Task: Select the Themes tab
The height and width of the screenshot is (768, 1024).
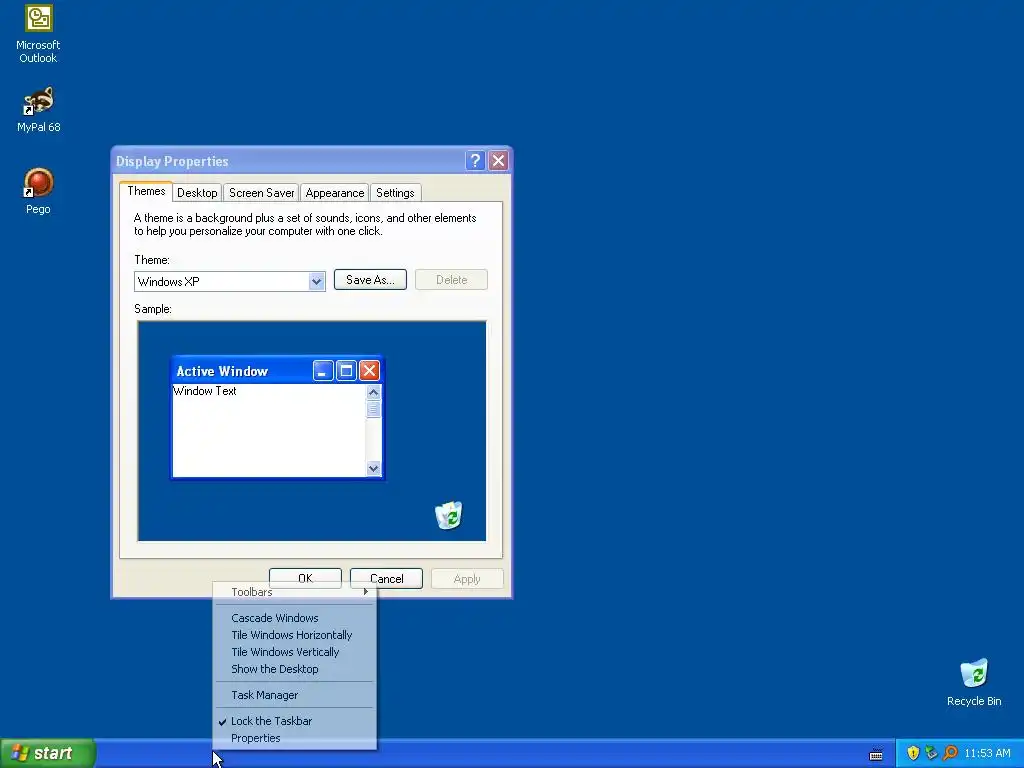Action: click(146, 191)
